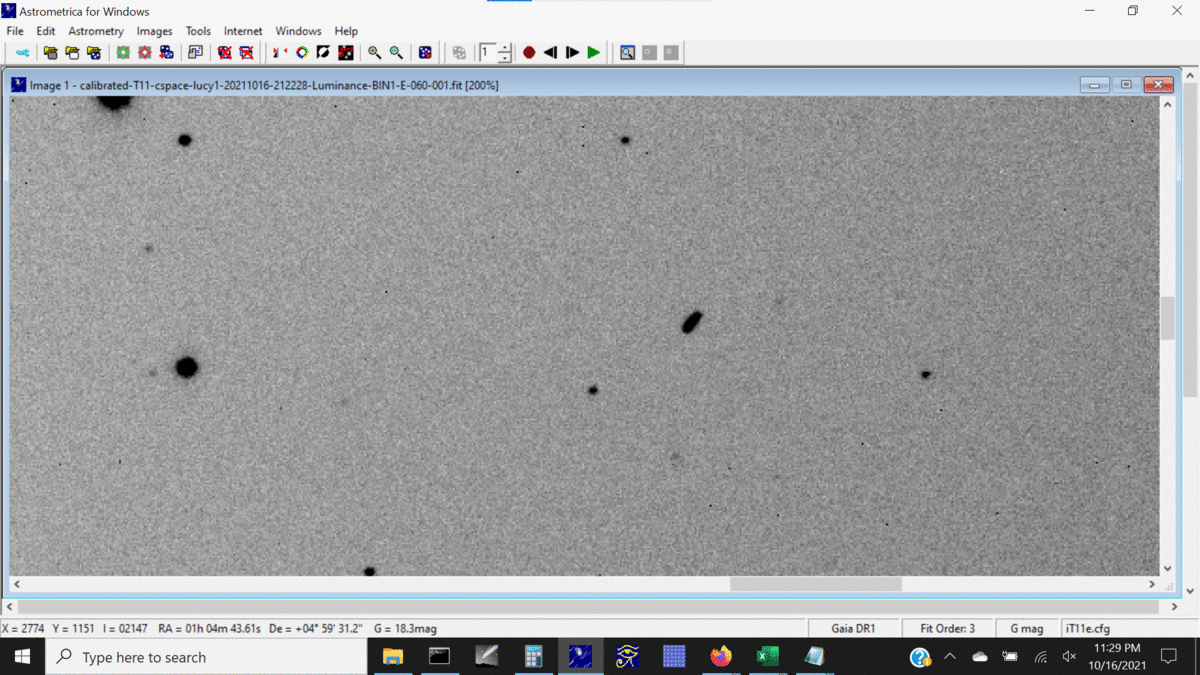This screenshot has height=675, width=1200.
Task: Click the image window's horizontal scrollbar thumb
Action: (815, 584)
